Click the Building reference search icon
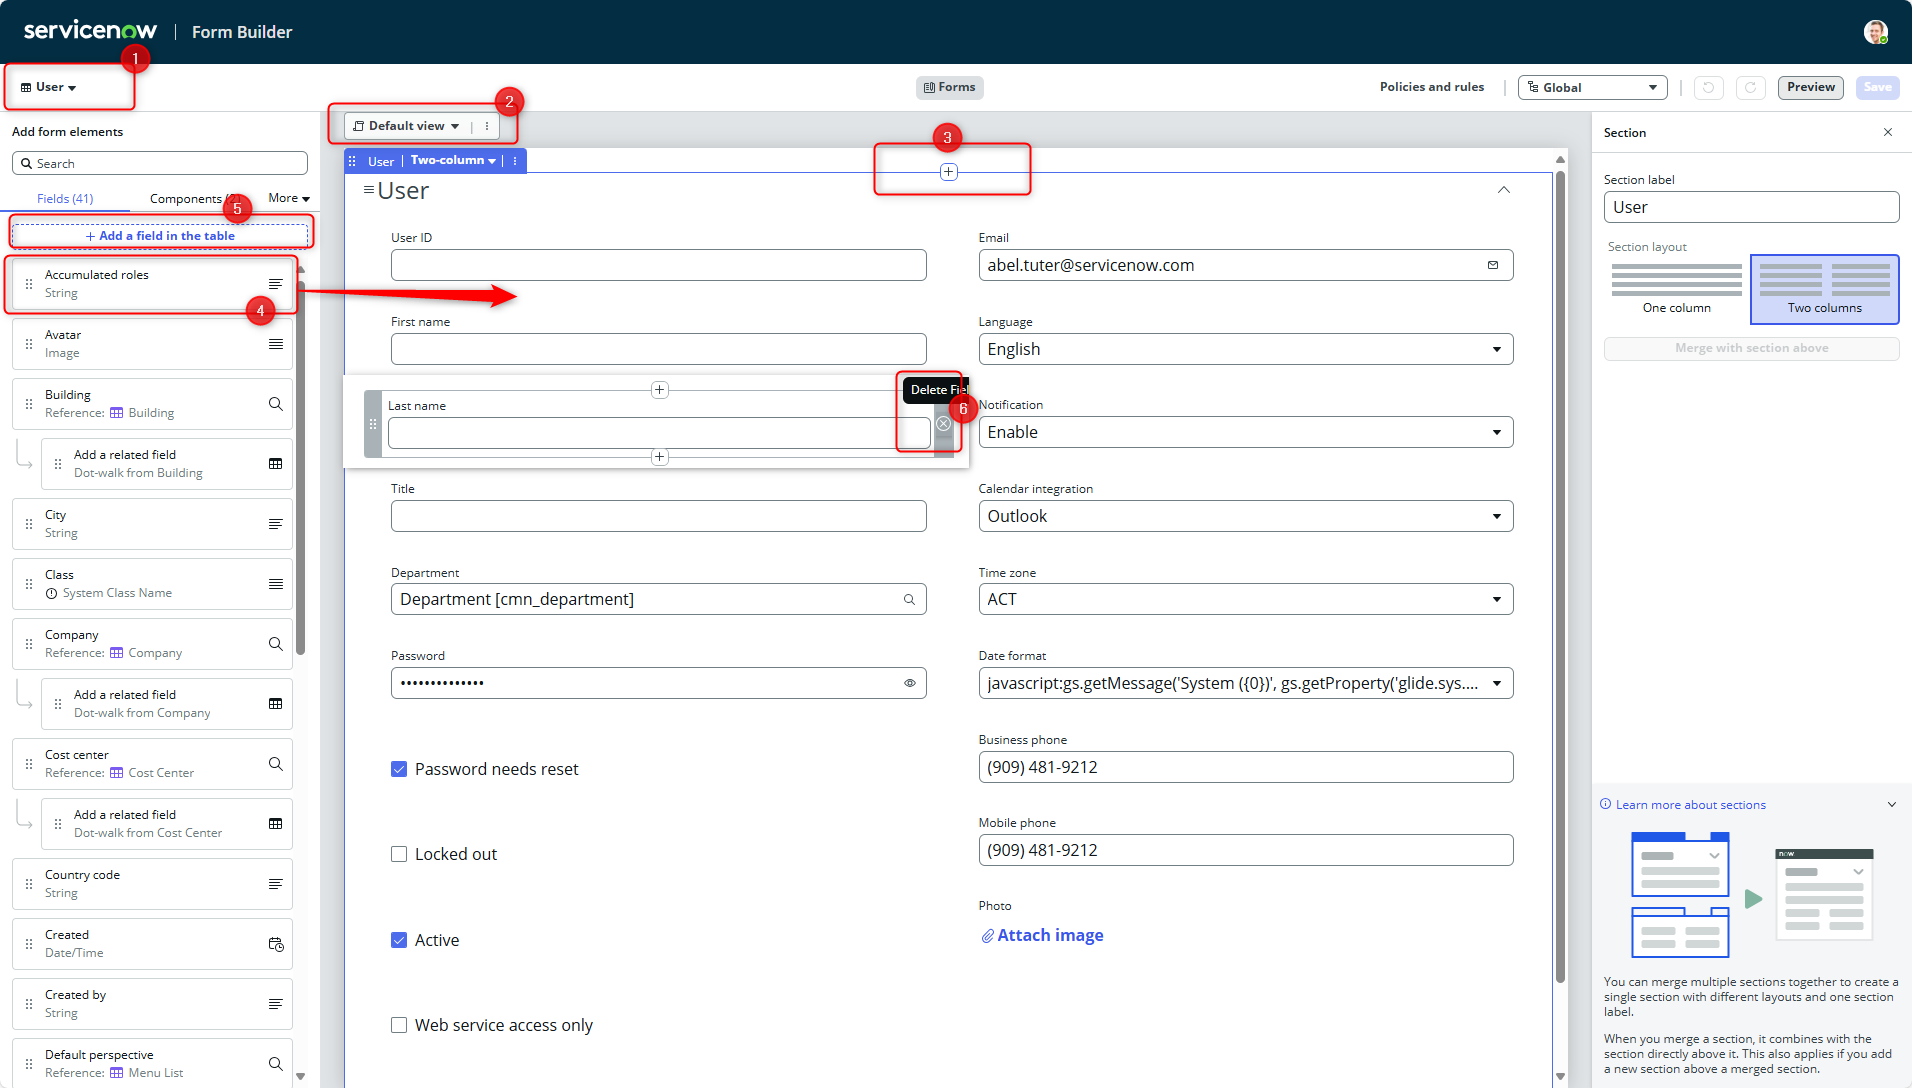Viewport: 1912px width, 1088px height. pos(276,404)
